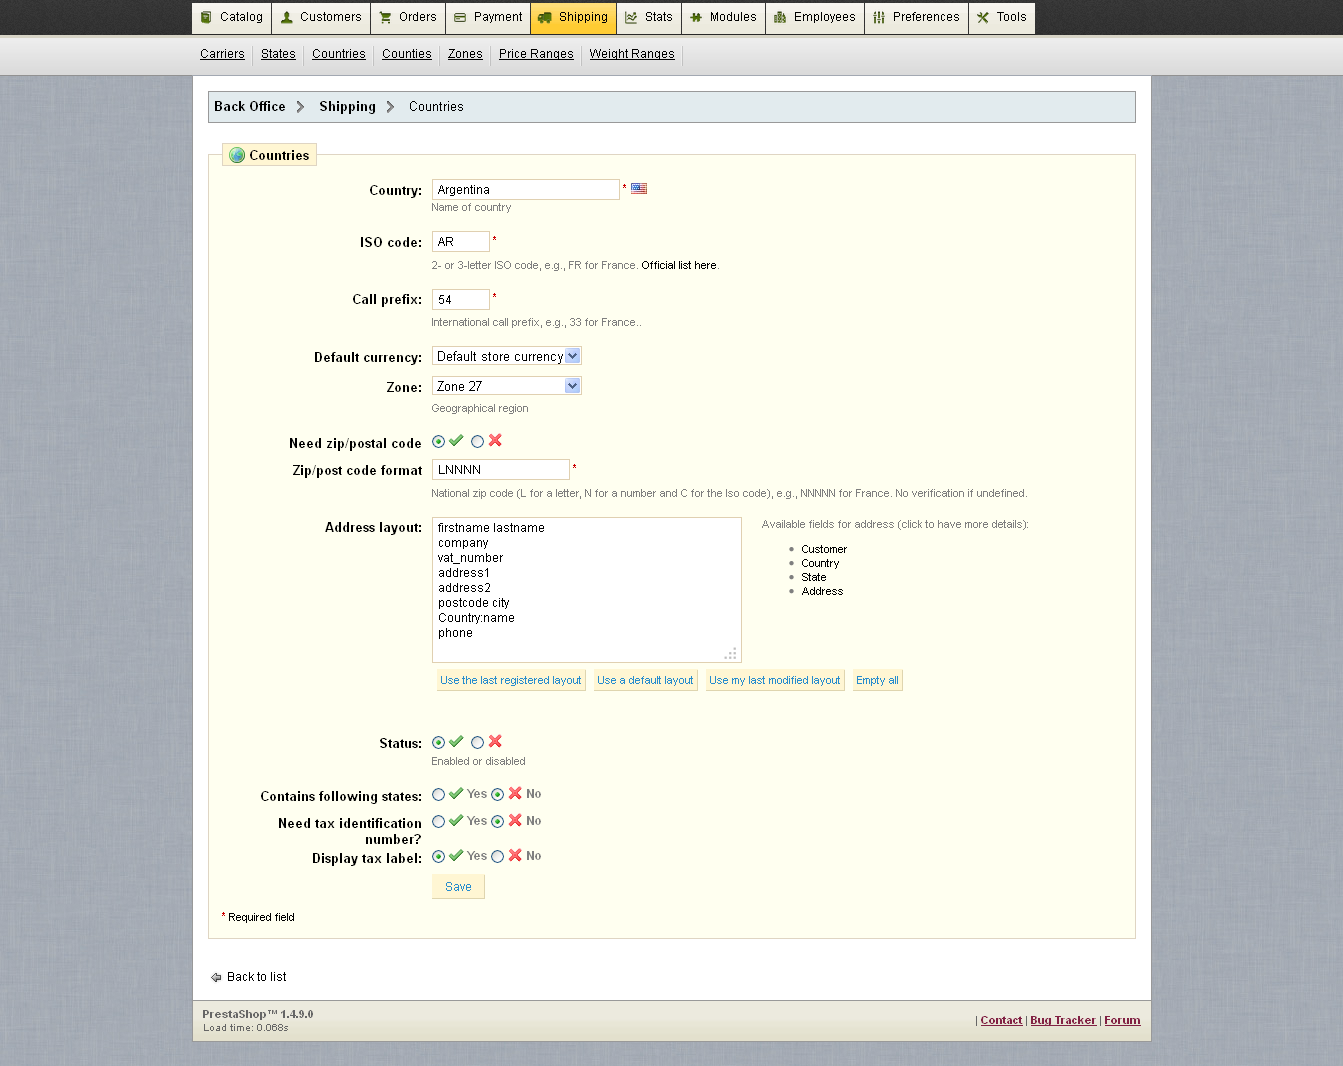Open the States submenu tab
Screen dimensions: 1343x1066
click(278, 54)
